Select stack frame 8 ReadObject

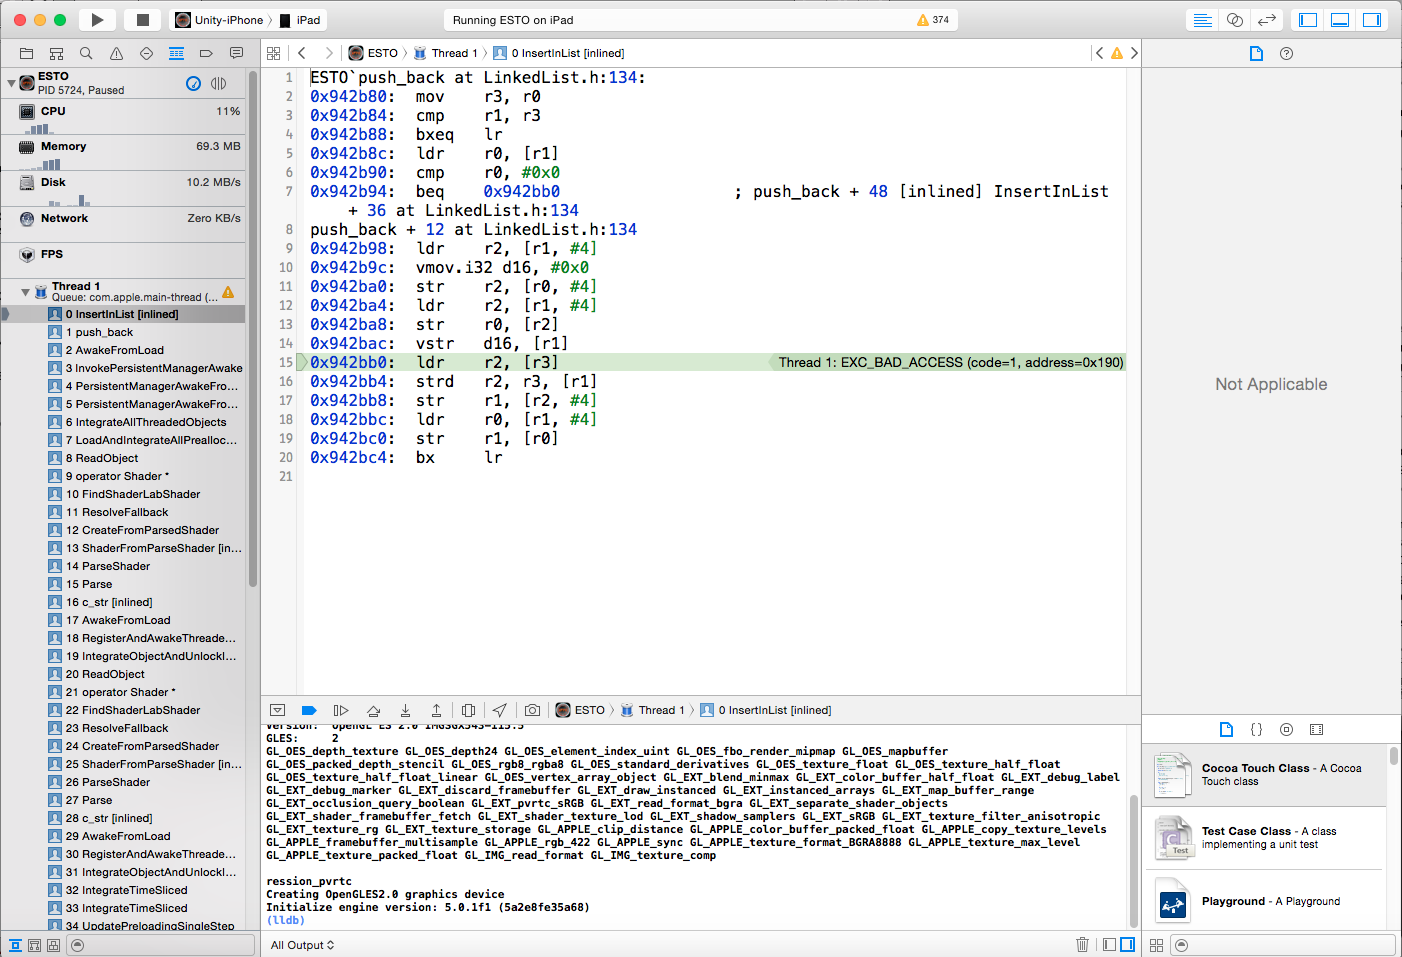(x=123, y=458)
